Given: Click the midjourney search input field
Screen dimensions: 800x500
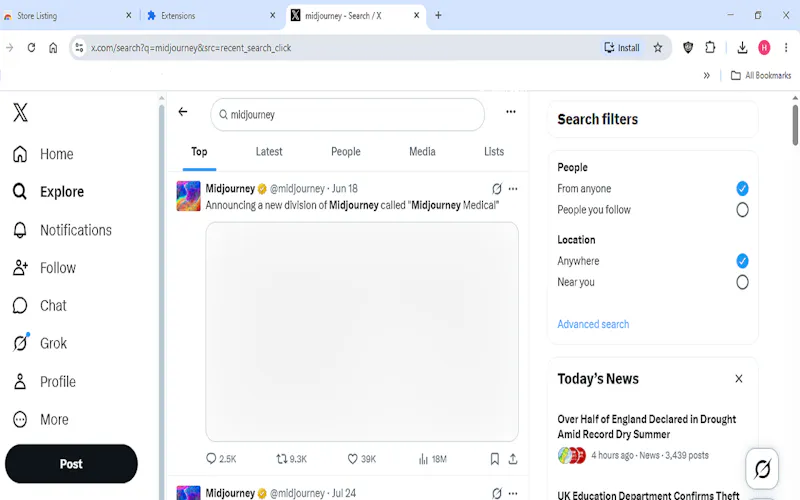Looking at the screenshot, I should [347, 115].
